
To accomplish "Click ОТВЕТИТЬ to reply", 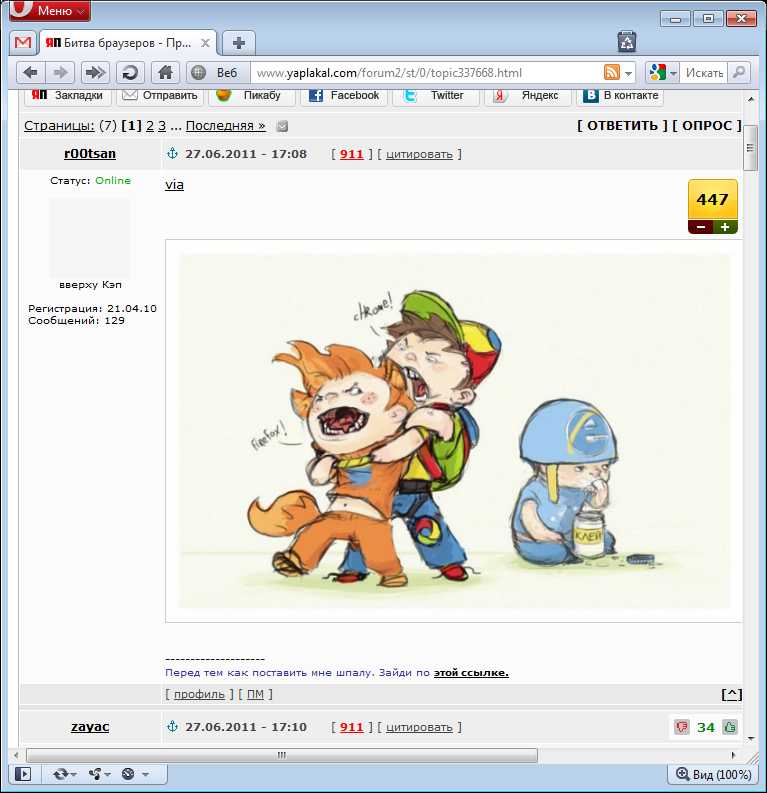I will pyautogui.click(x=622, y=125).
